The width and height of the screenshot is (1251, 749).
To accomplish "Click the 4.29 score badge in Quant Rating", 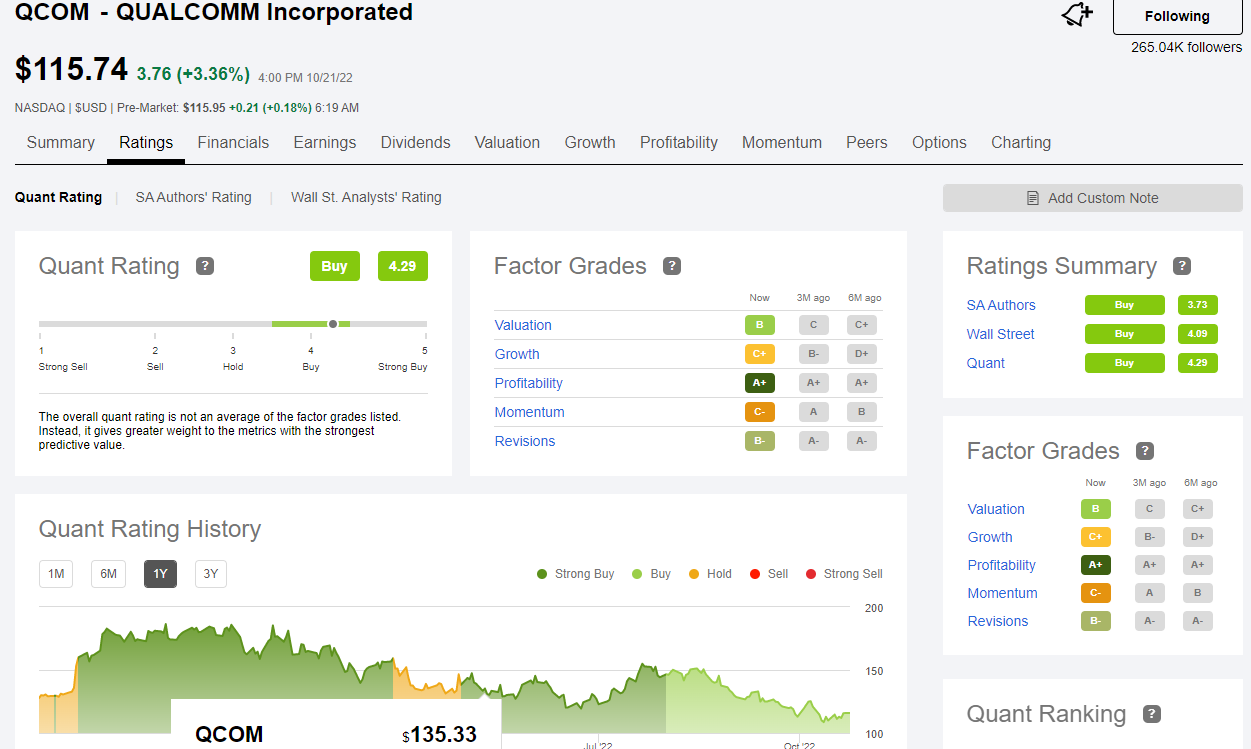I will click(402, 266).
